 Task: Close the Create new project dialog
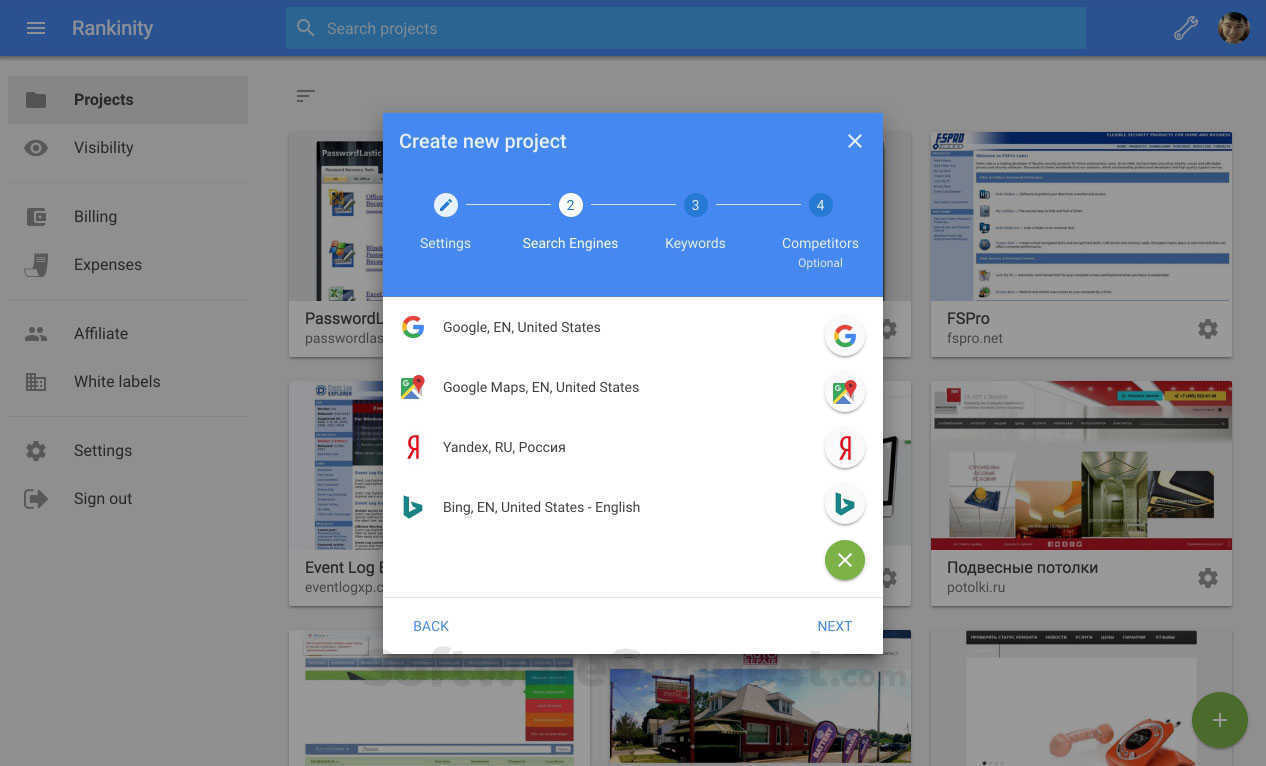[855, 141]
